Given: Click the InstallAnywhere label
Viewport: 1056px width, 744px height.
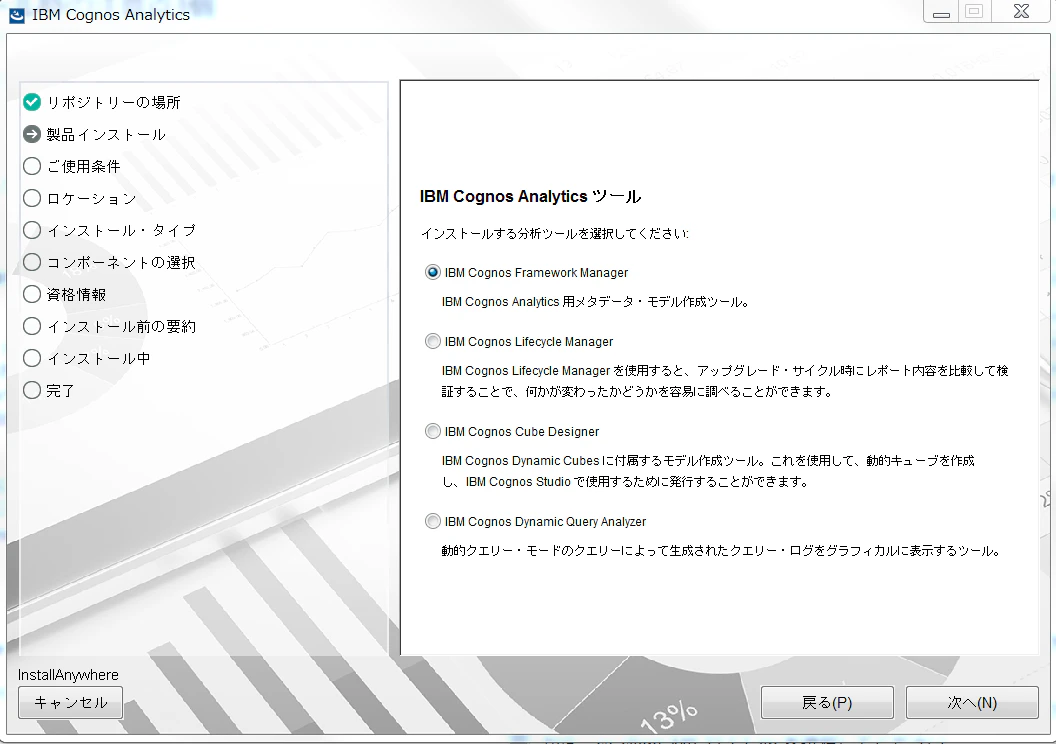Looking at the screenshot, I should [x=68, y=675].
